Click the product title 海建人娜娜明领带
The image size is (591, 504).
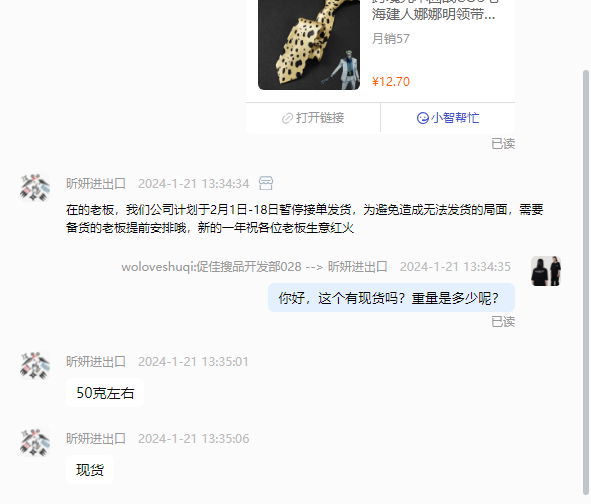433,14
